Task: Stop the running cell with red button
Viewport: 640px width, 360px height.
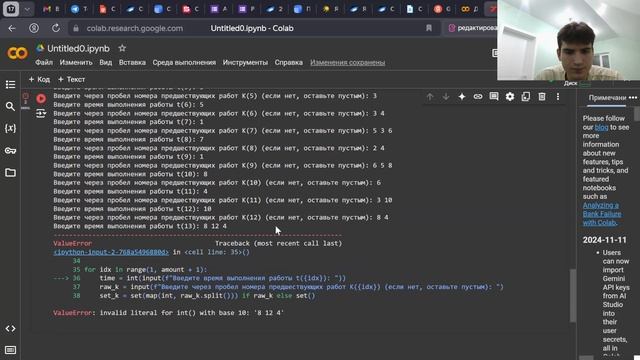Action: coord(41,98)
